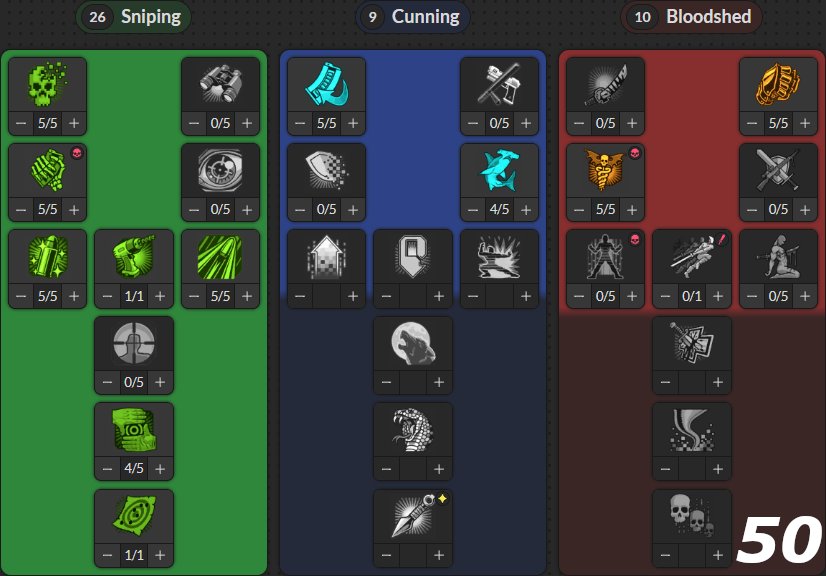The height and width of the screenshot is (576, 826).
Task: Click the tornado skill icon in Bloodshed
Action: coord(692,430)
